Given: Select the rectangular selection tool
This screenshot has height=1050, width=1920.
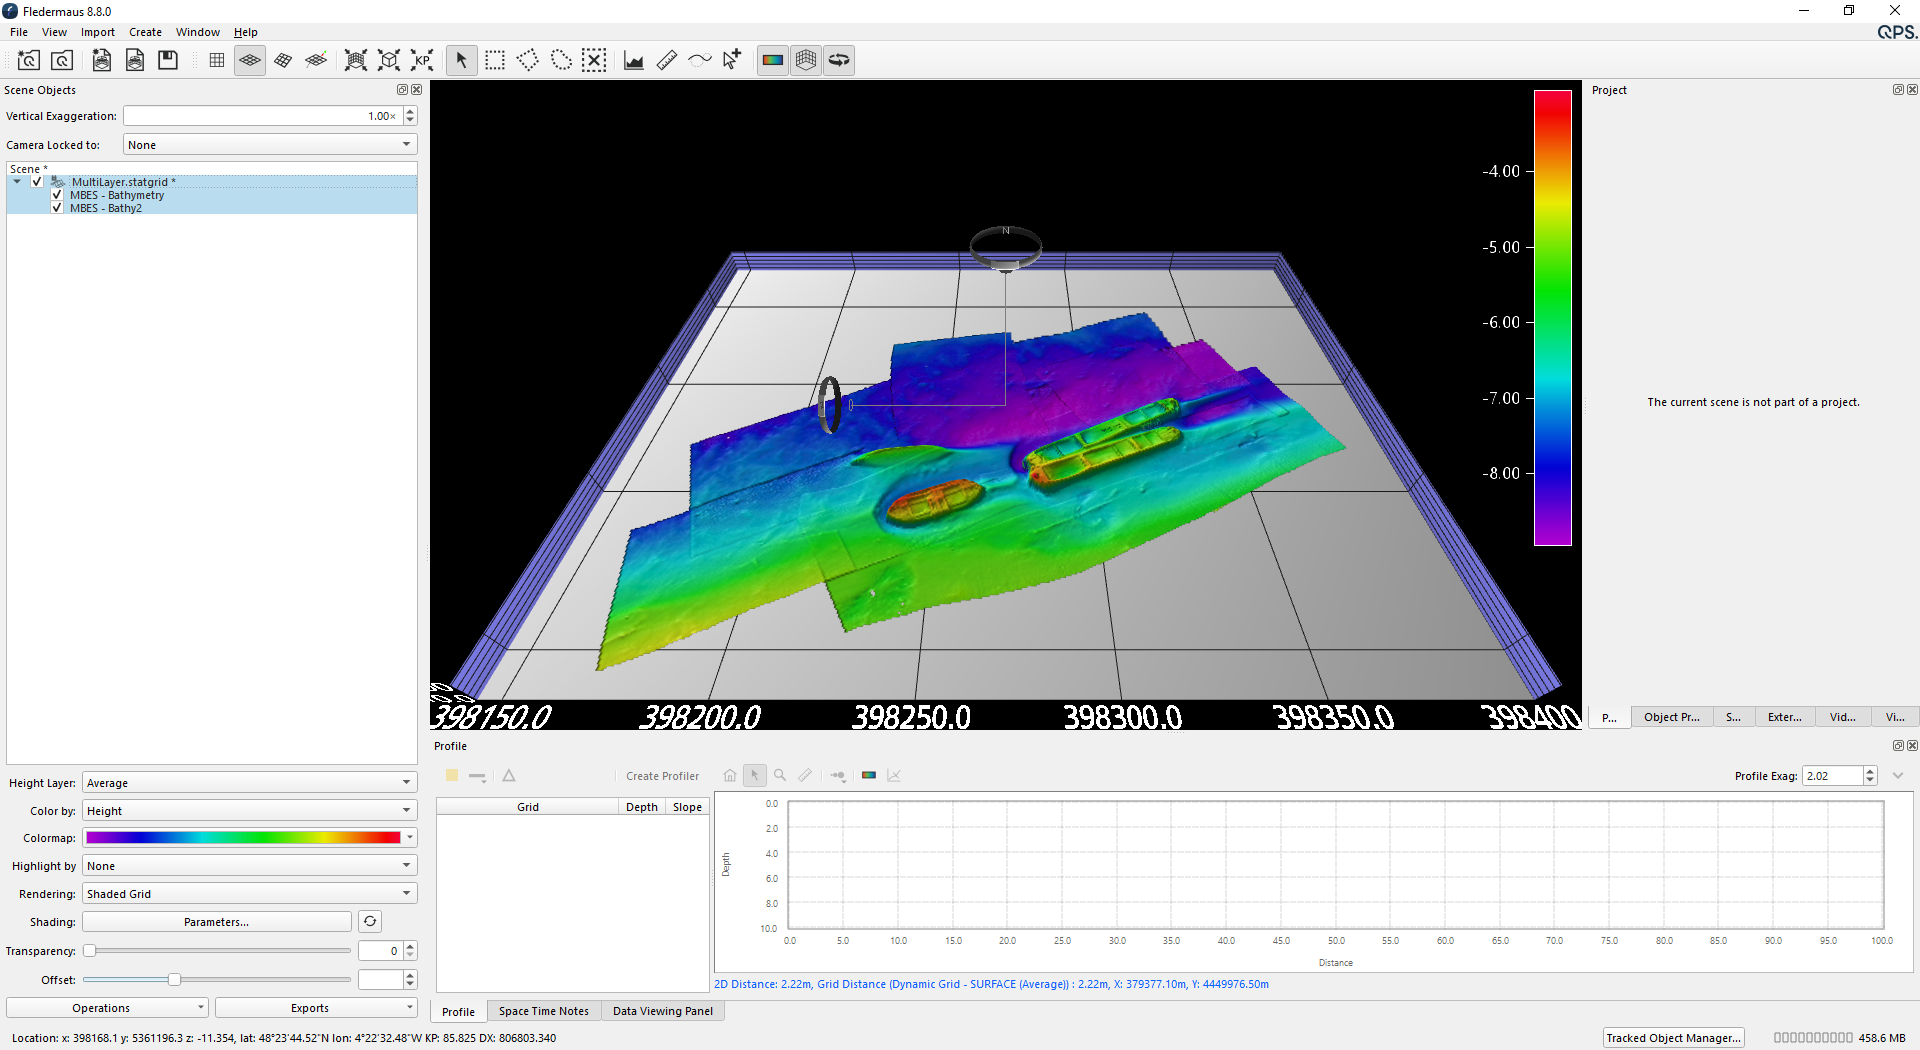Looking at the screenshot, I should [x=495, y=61].
